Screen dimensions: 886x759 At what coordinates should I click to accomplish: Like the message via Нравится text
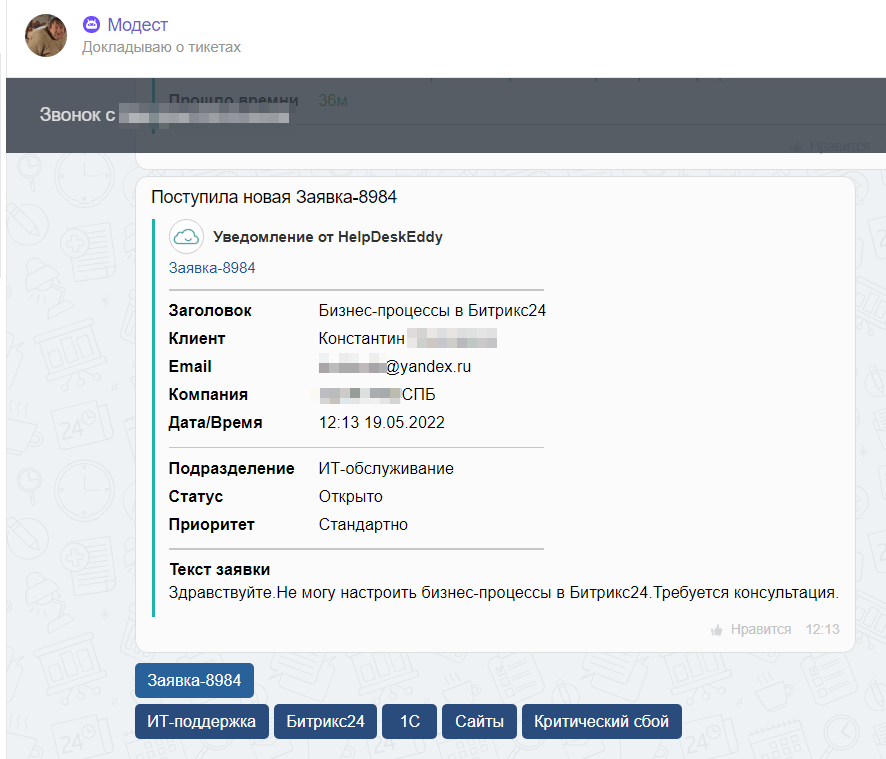pyautogui.click(x=761, y=630)
